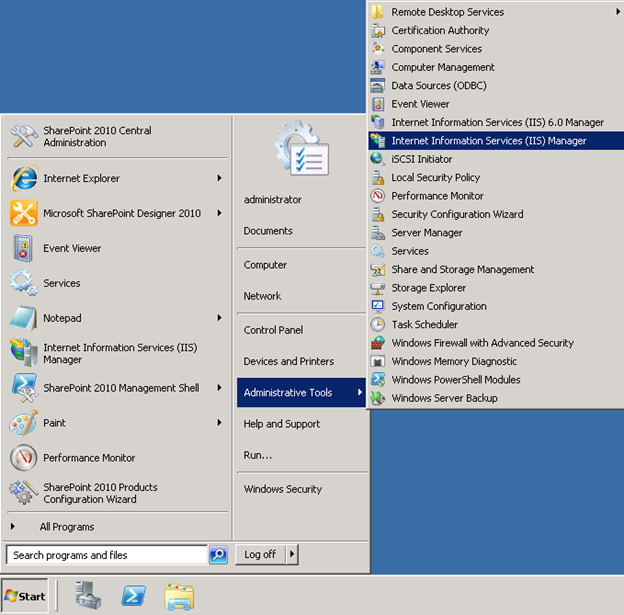Click the Log off button
This screenshot has width=624, height=615.
click(260, 555)
